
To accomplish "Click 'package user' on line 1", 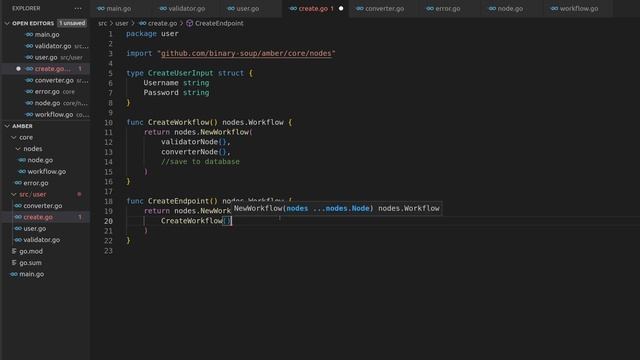I will tap(152, 34).
